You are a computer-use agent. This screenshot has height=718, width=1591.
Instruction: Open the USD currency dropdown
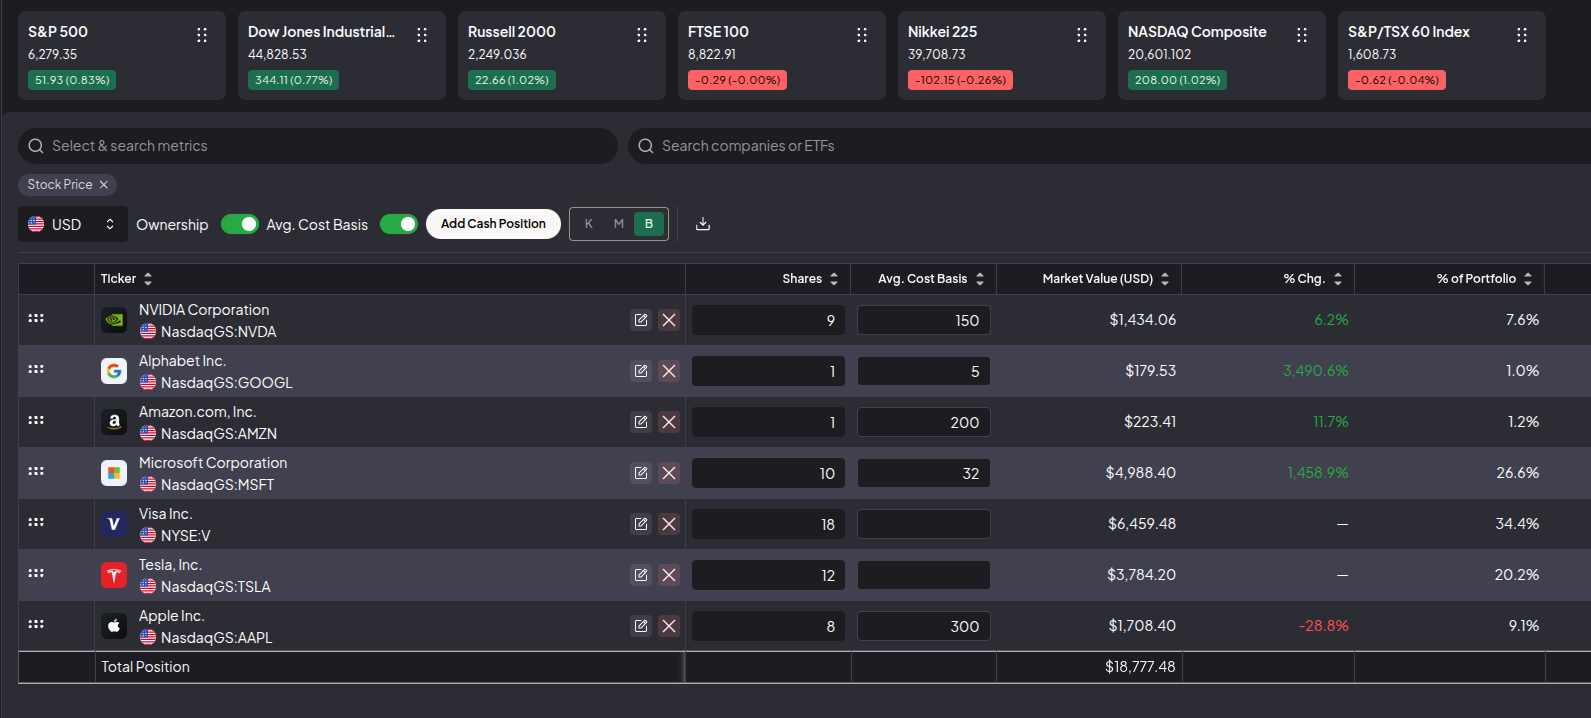point(73,224)
